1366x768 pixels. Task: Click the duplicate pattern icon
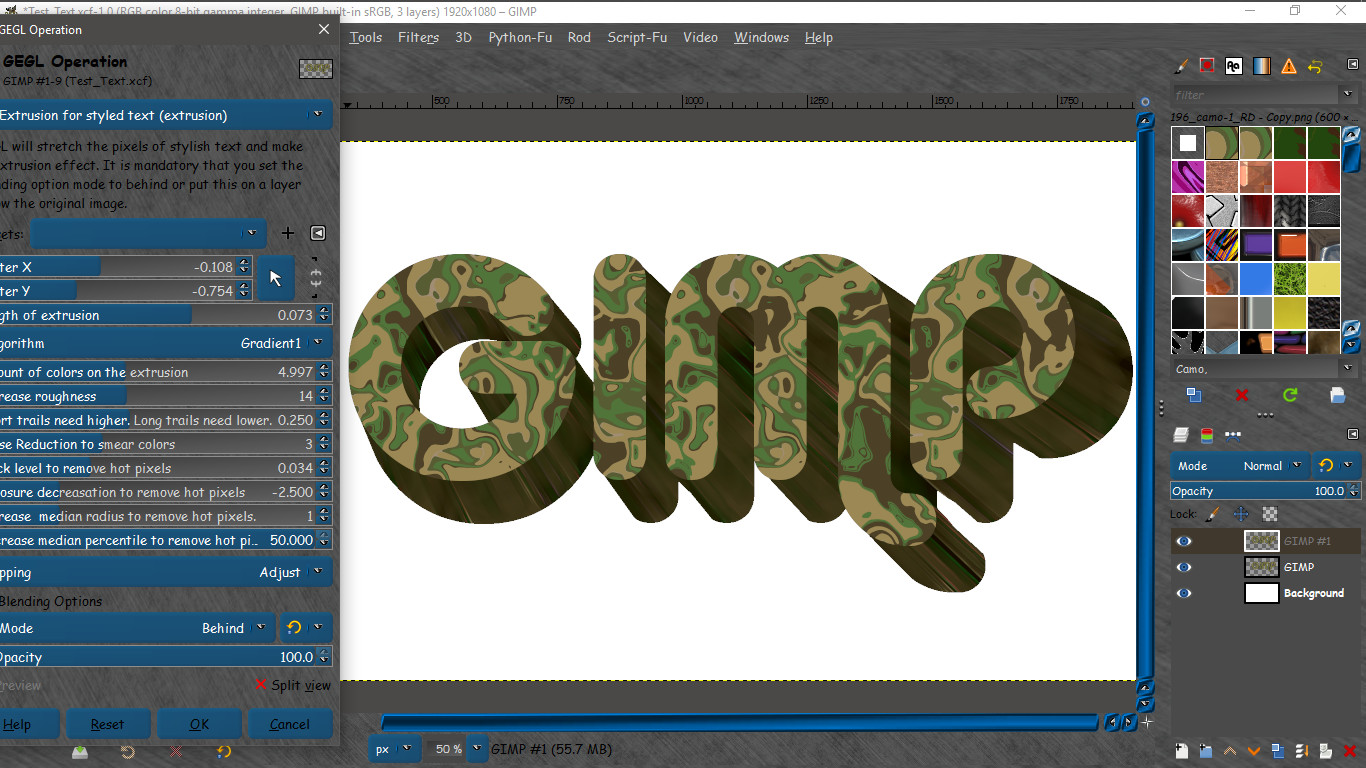(1193, 395)
